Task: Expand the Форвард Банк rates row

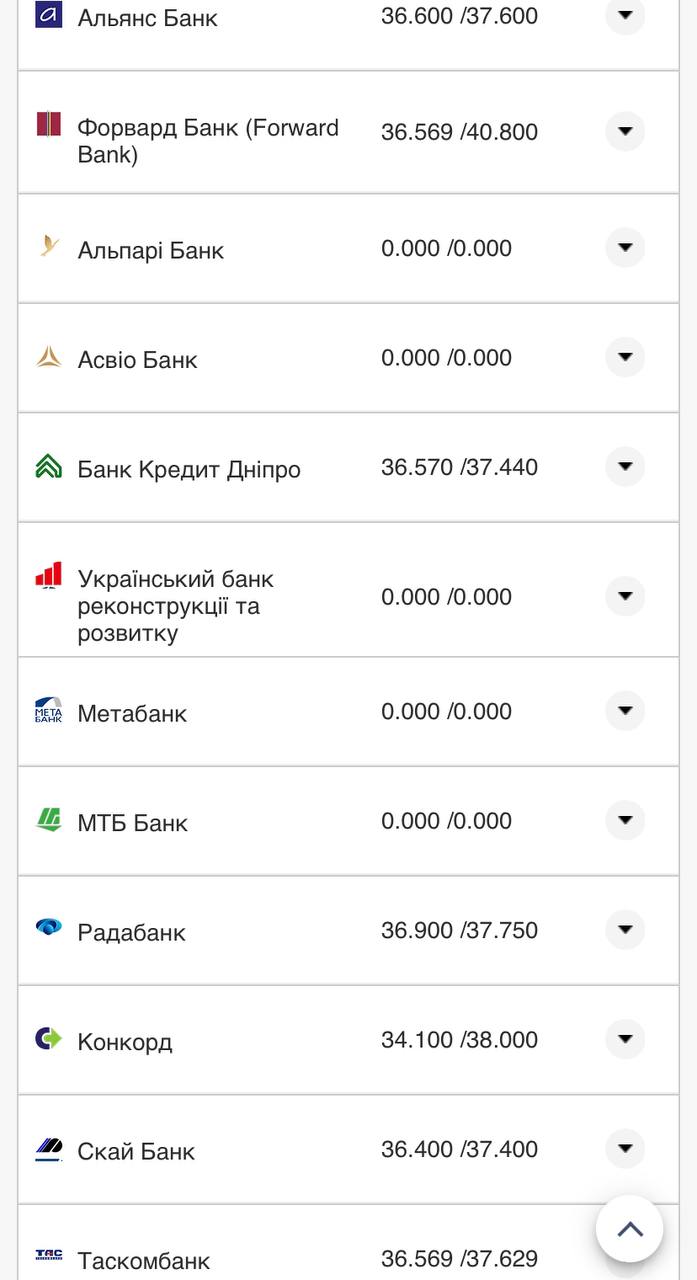Action: [x=625, y=131]
